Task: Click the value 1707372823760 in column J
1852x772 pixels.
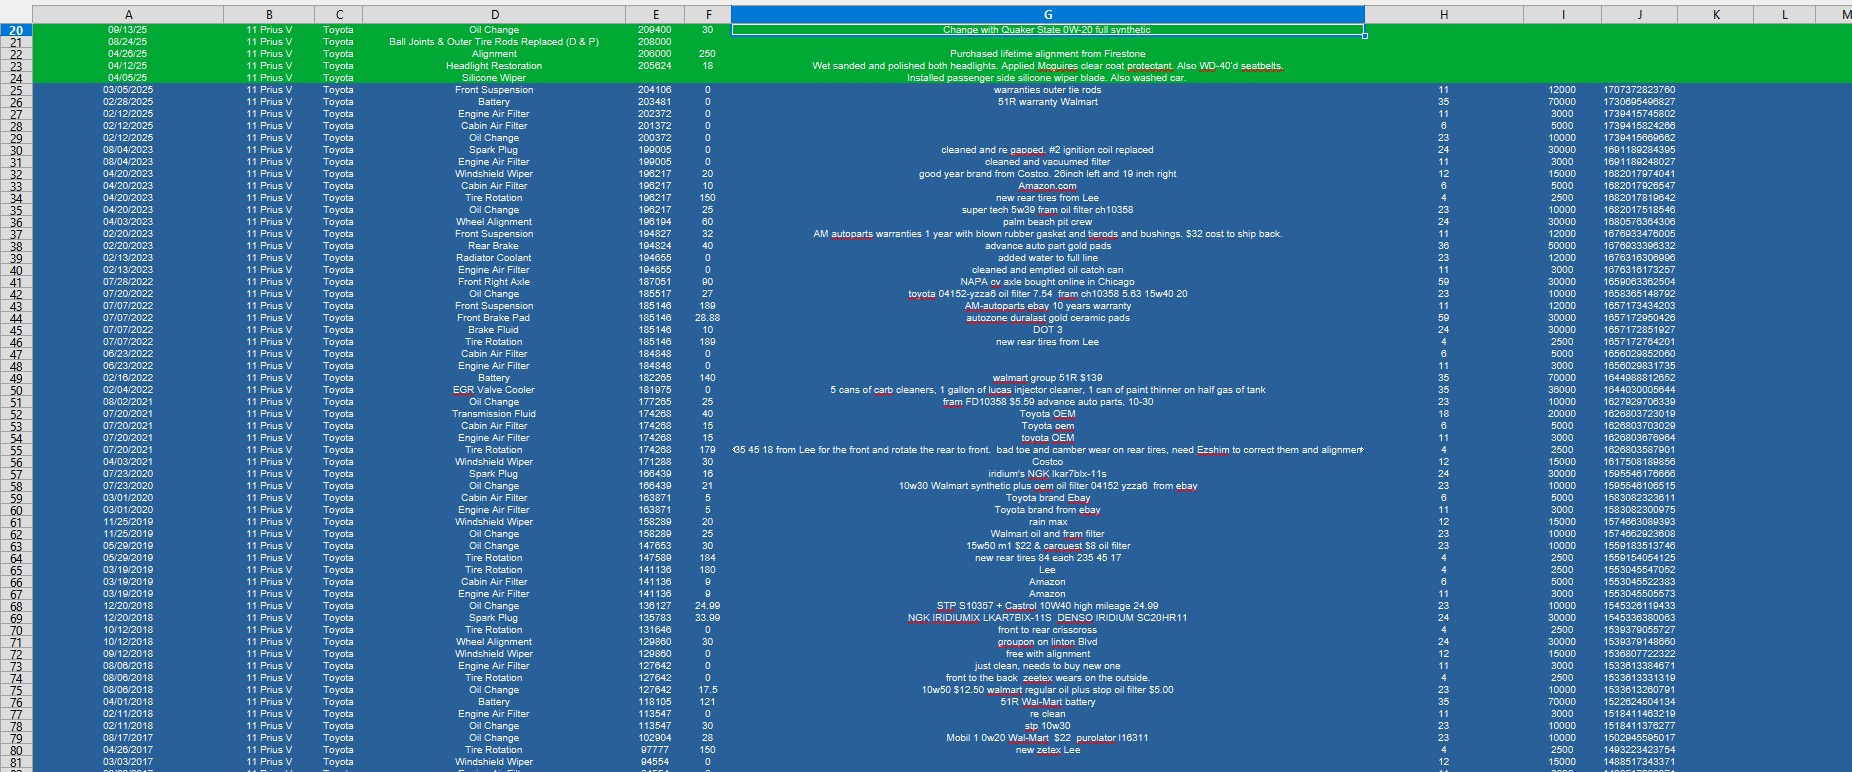Action: 1639,90
